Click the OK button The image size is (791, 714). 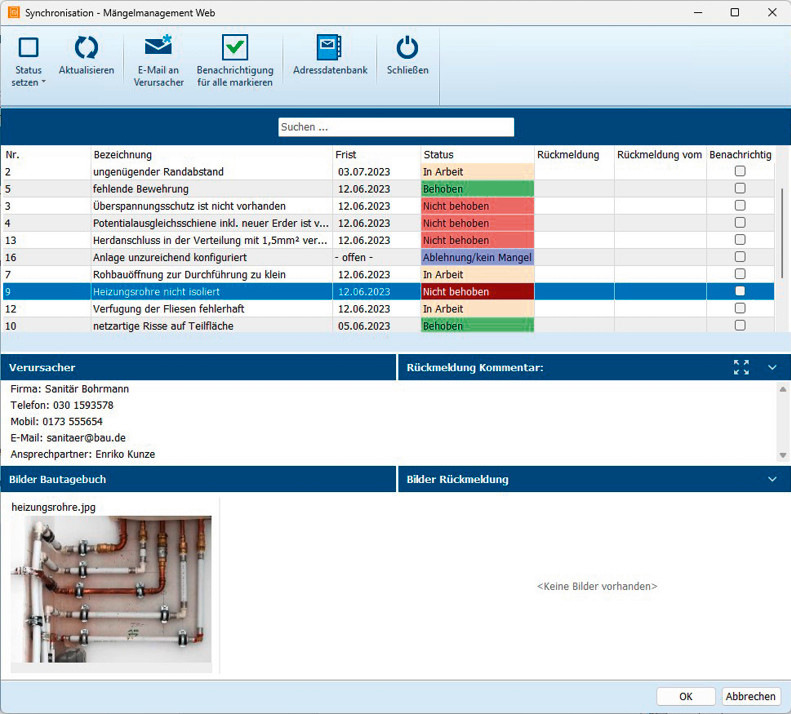[685, 696]
